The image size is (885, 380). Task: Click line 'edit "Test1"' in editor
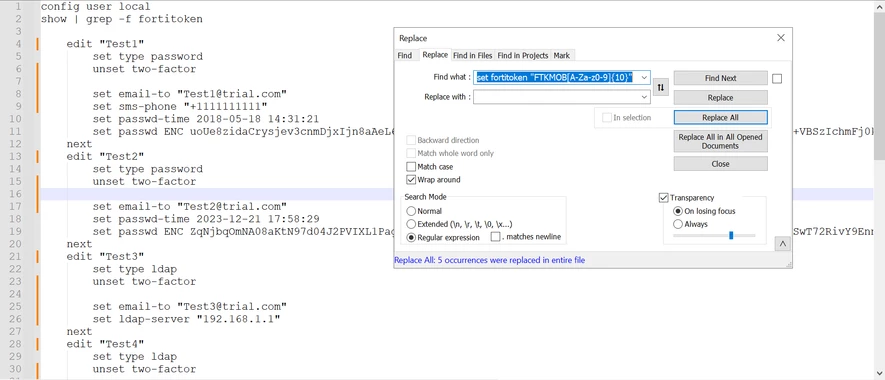[105, 44]
